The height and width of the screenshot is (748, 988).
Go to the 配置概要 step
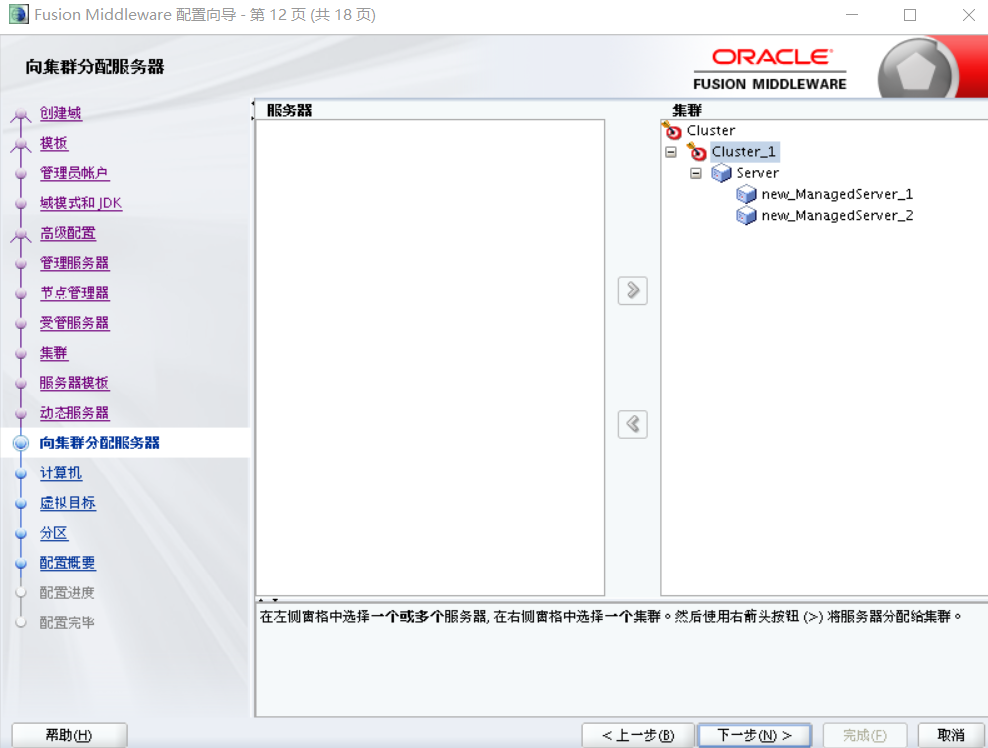pyautogui.click(x=67, y=563)
